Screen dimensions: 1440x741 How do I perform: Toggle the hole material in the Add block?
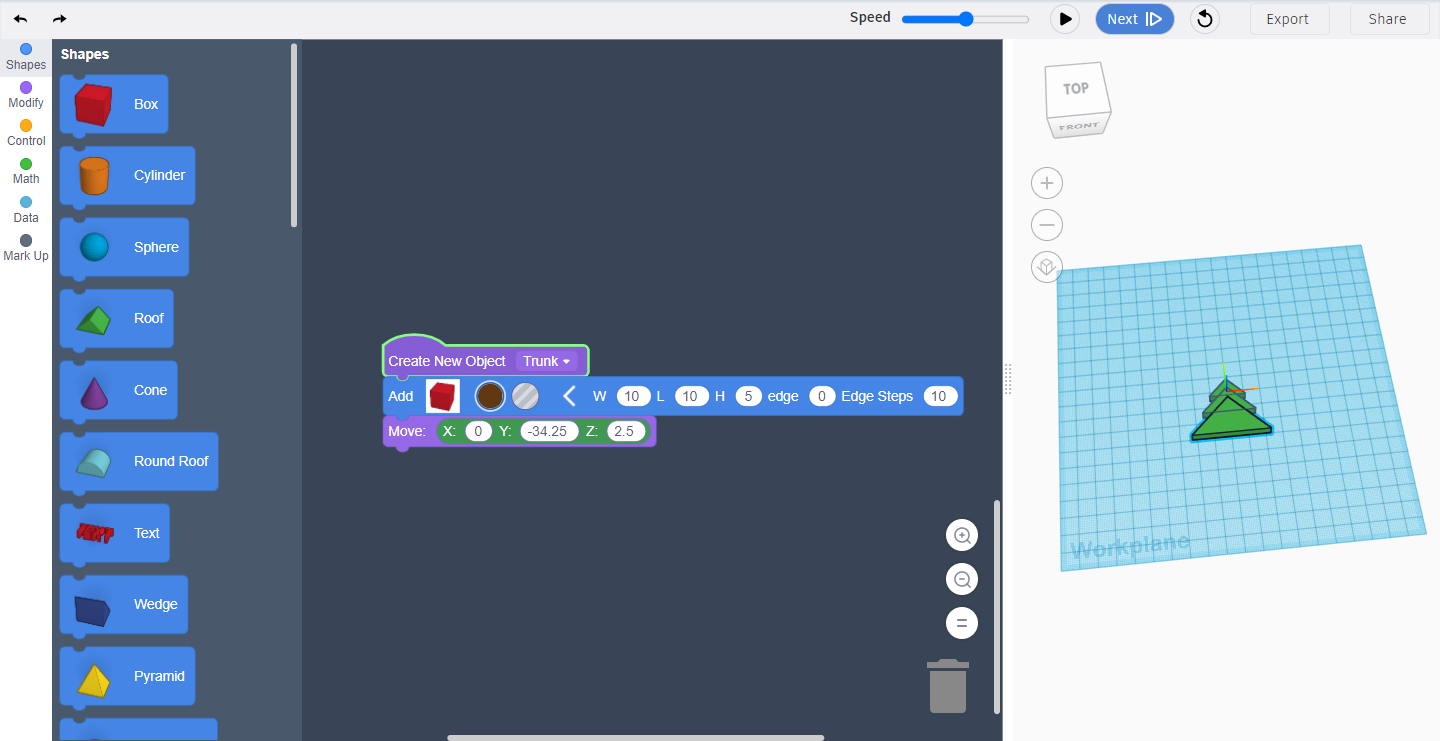[x=525, y=395]
